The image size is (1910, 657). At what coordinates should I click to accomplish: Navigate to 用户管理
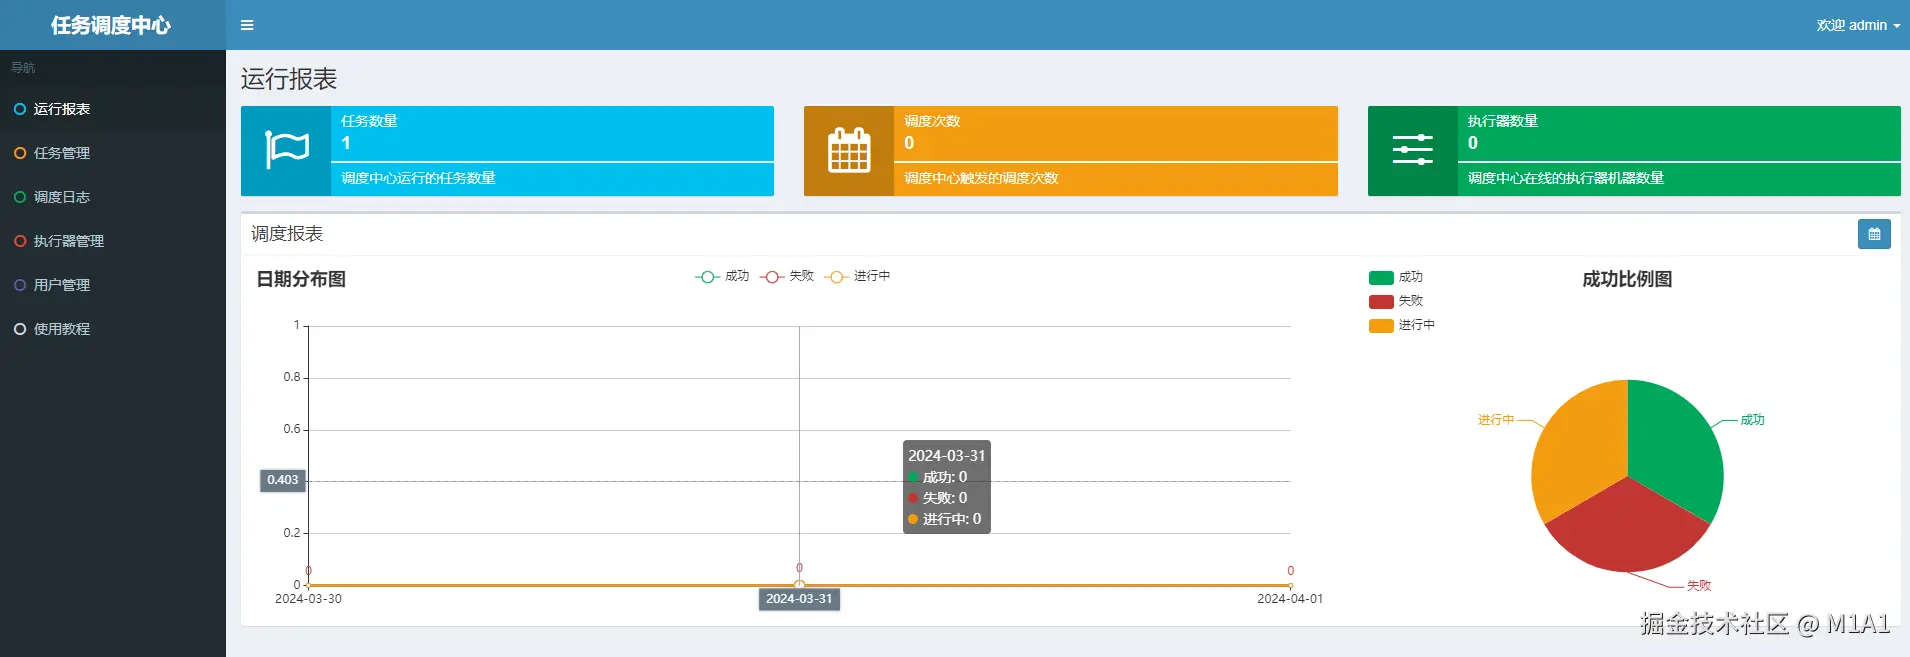[x=113, y=285]
